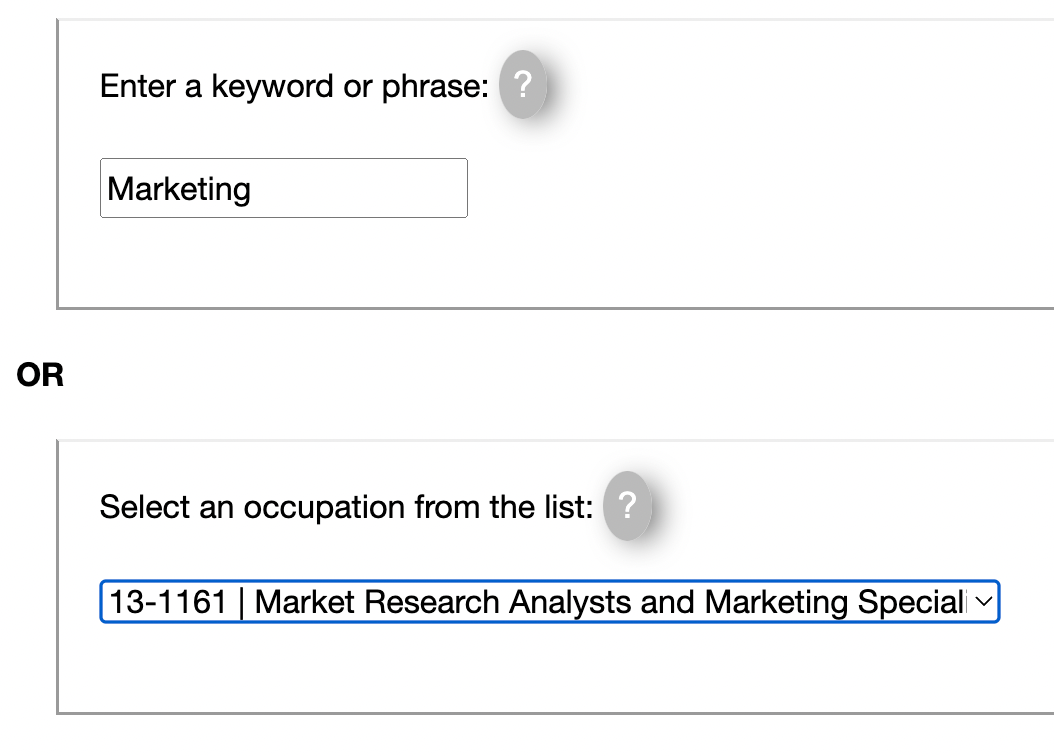This screenshot has width=1054, height=756.
Task: Focus the text box containing Marketing
Action: click(283, 188)
